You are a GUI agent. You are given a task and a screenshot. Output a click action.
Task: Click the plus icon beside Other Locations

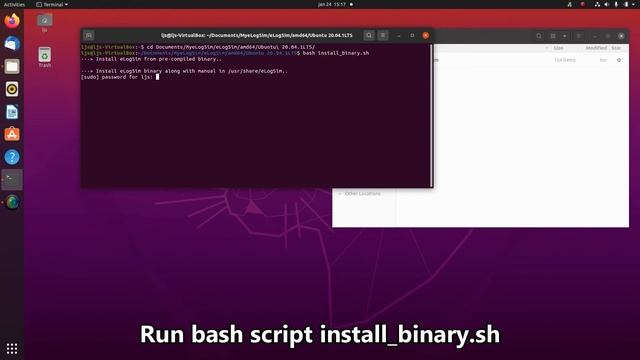click(x=340, y=193)
